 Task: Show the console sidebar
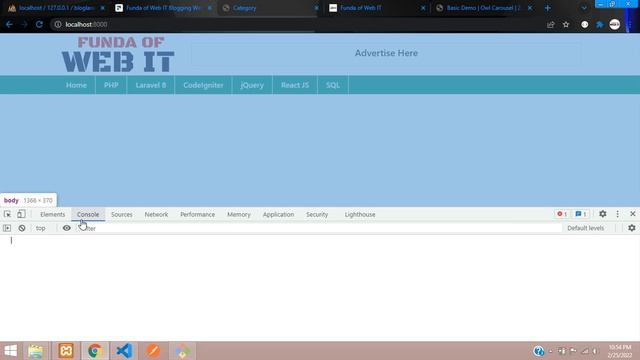[x=7, y=228]
